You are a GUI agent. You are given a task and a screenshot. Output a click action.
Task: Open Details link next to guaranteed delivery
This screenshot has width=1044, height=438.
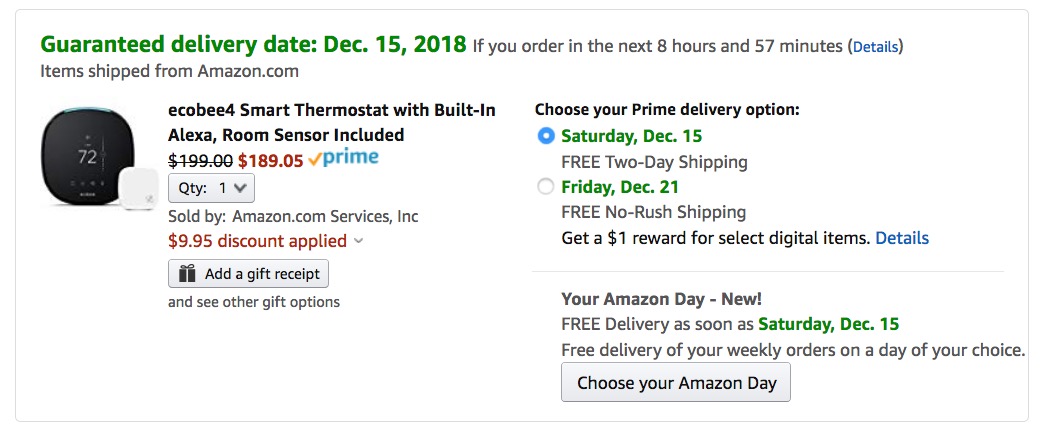(x=876, y=47)
